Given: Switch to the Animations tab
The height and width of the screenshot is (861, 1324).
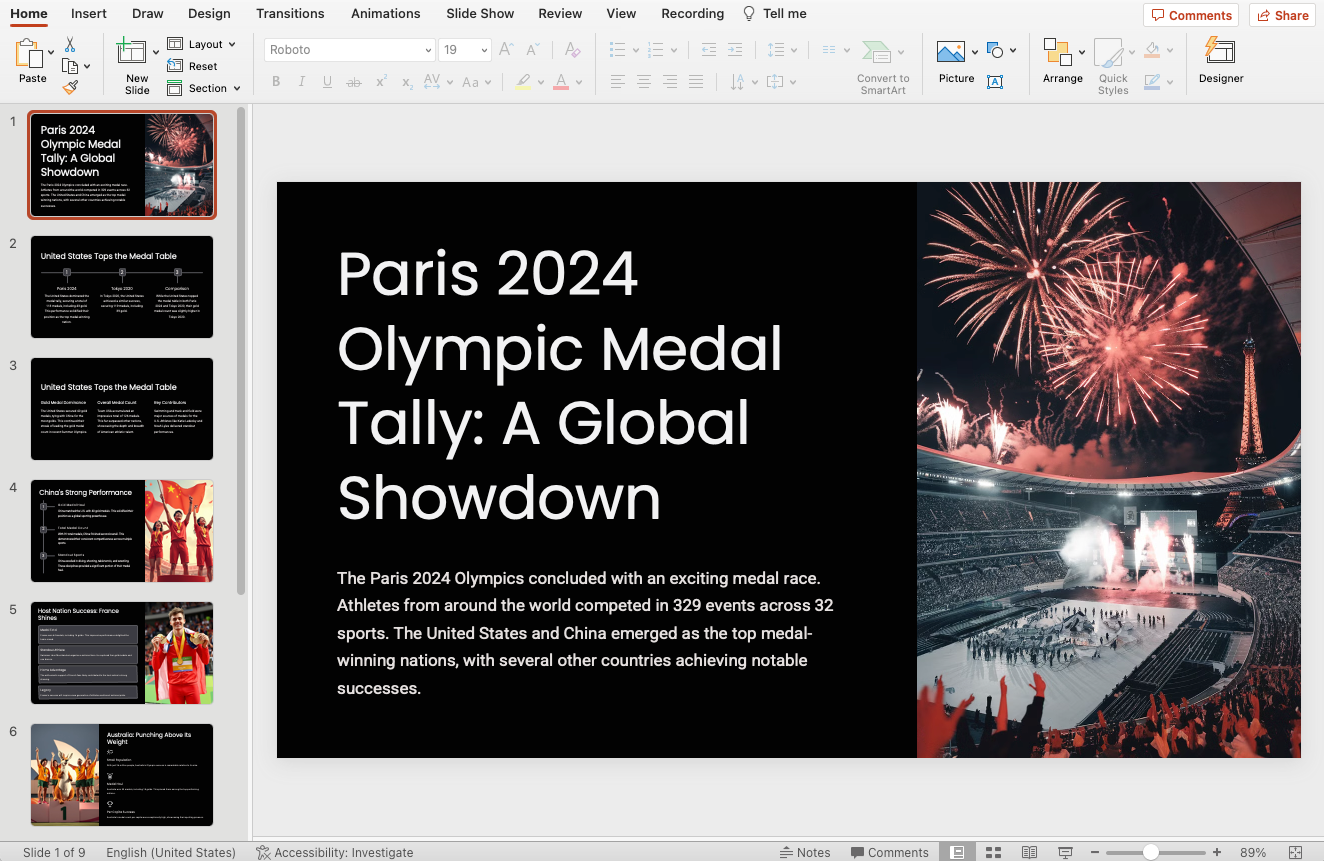Looking at the screenshot, I should point(385,13).
